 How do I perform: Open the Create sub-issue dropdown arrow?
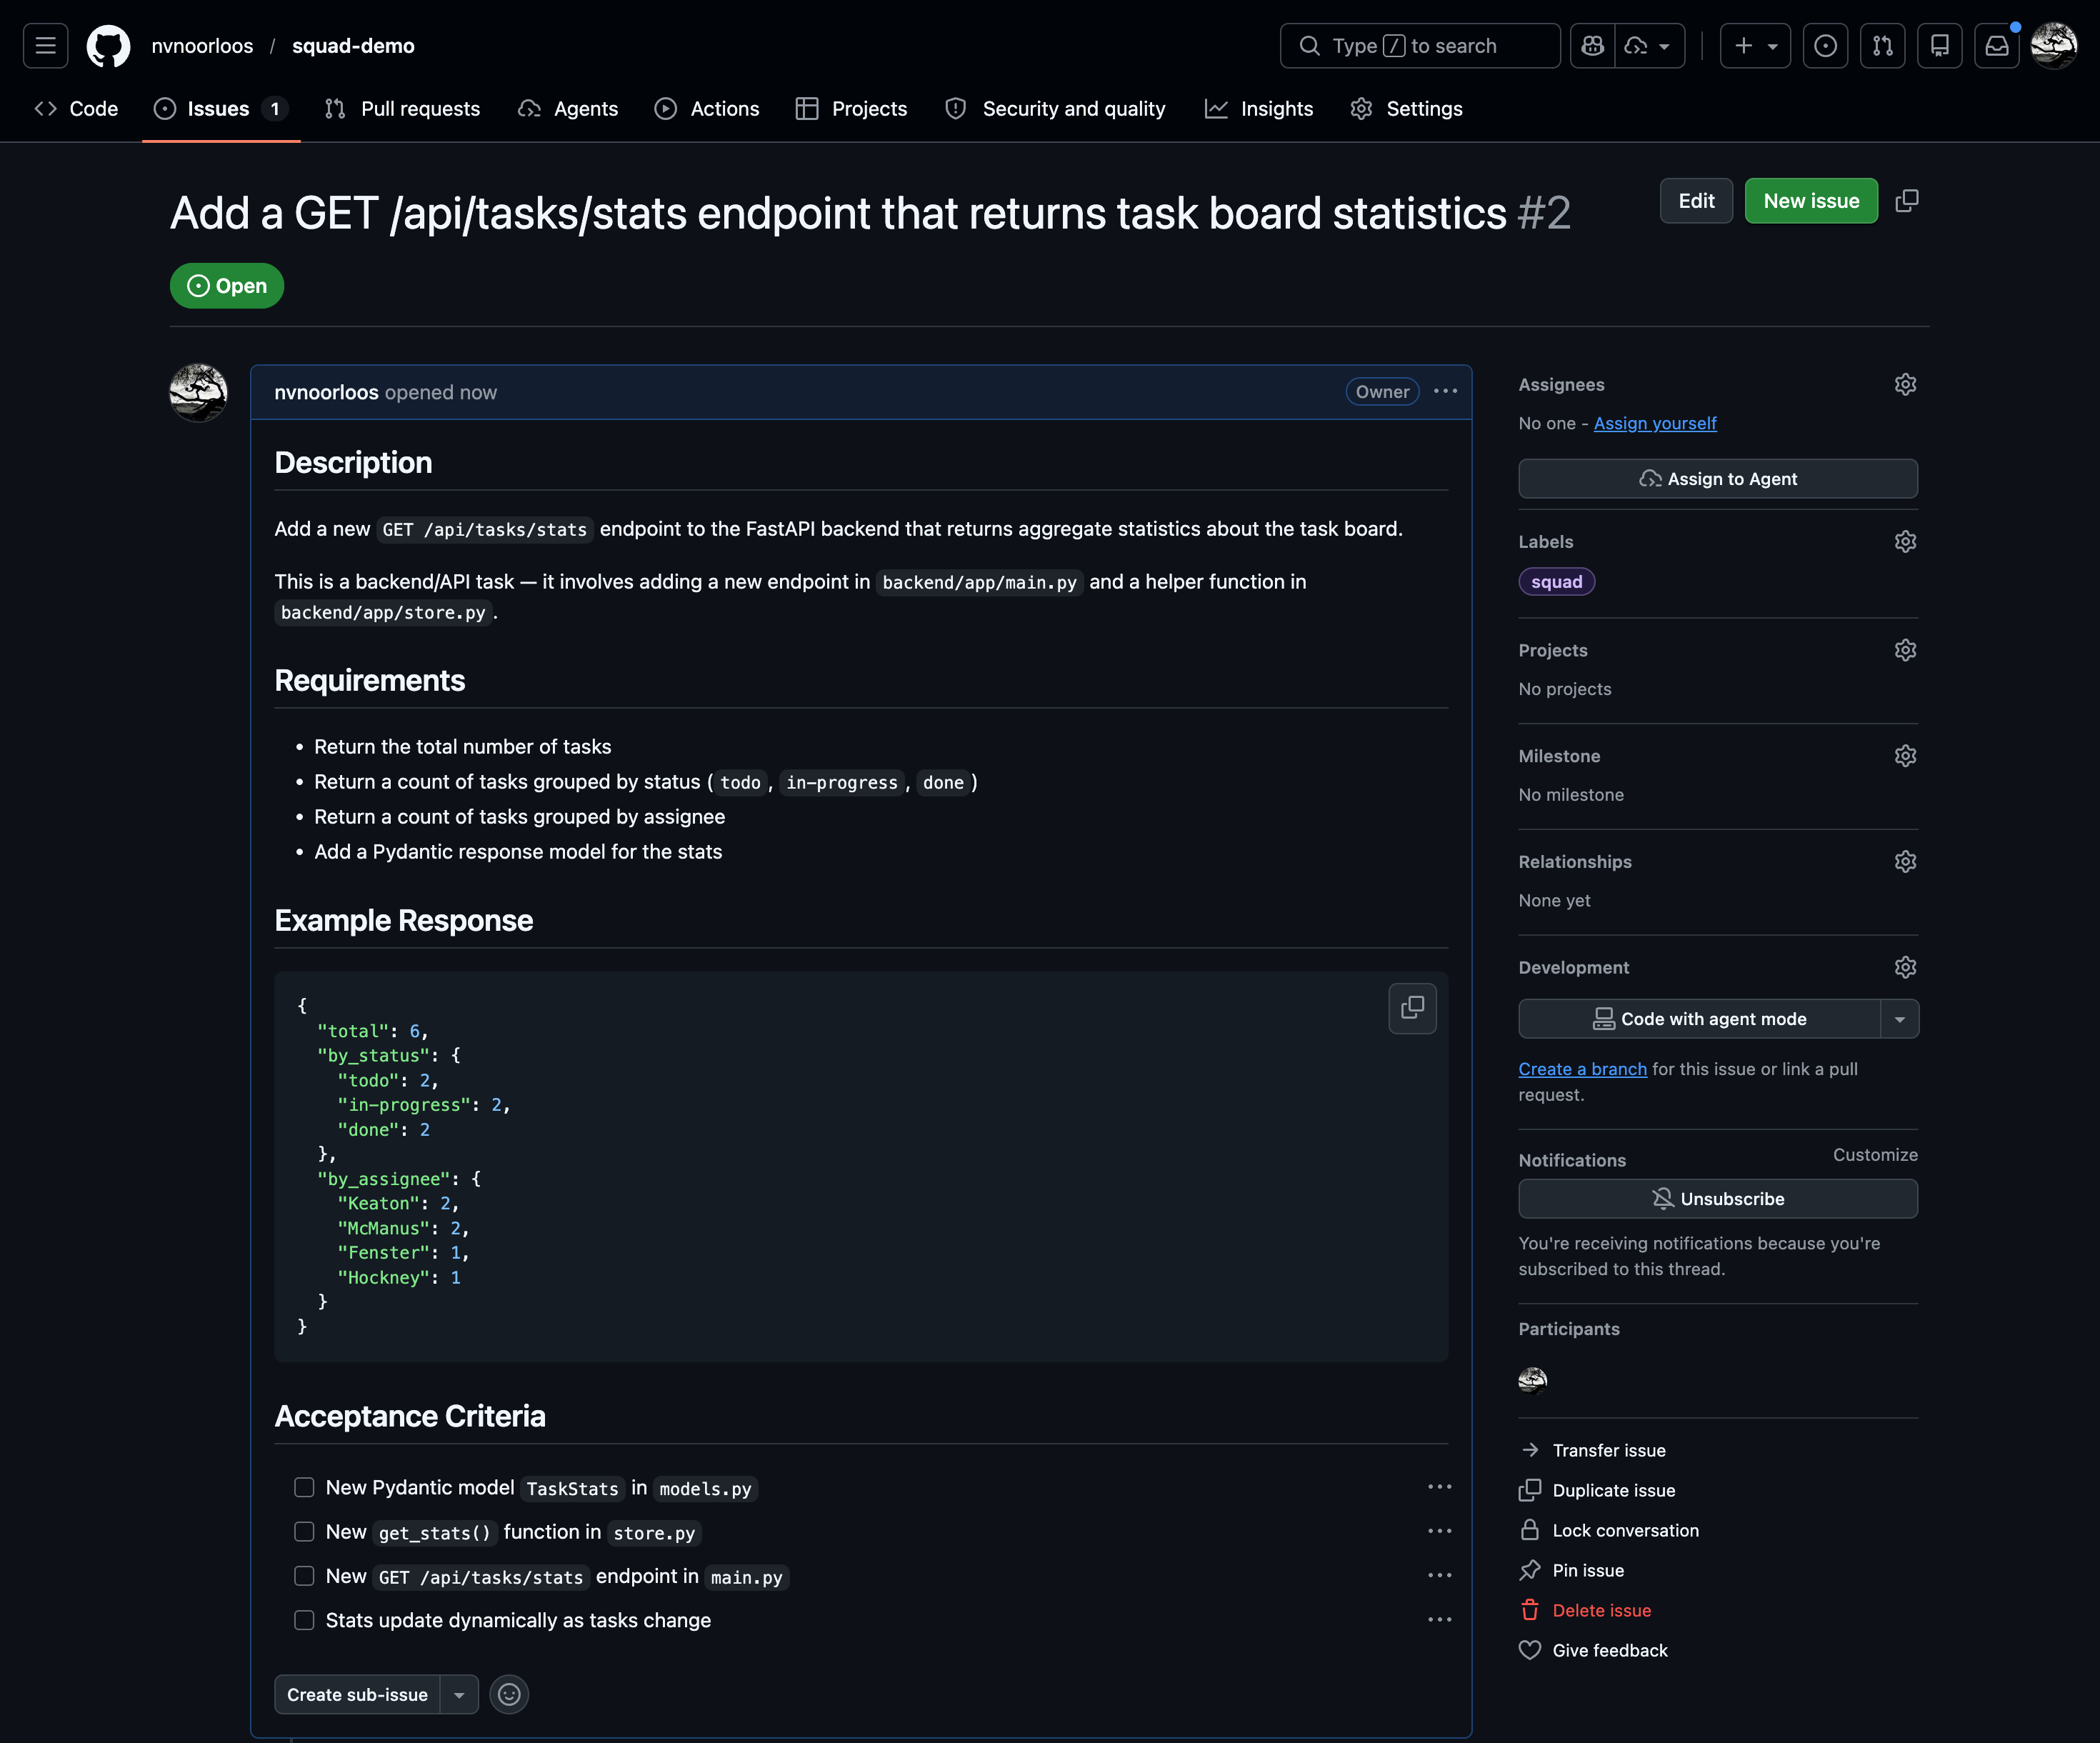tap(459, 1694)
